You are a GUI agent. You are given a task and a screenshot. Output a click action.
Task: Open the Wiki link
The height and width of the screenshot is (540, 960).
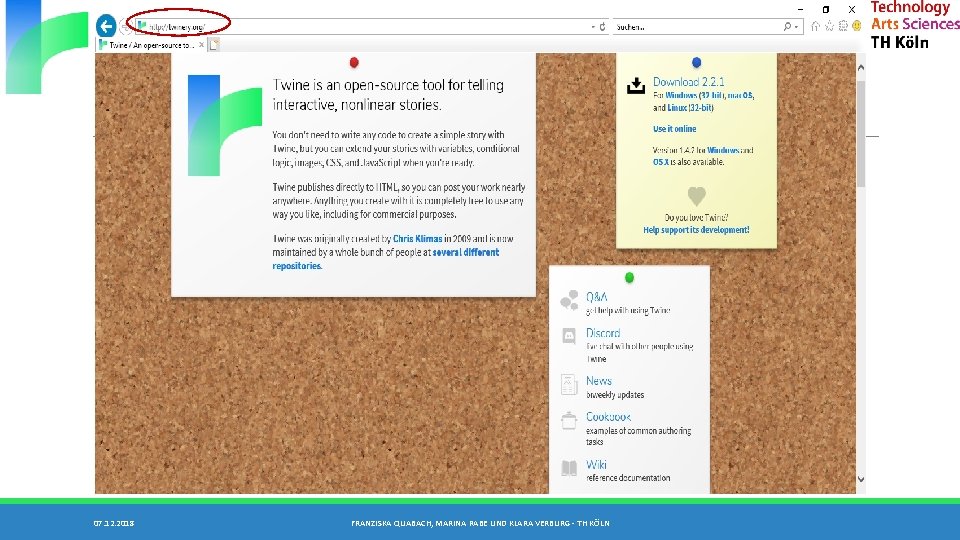596,465
